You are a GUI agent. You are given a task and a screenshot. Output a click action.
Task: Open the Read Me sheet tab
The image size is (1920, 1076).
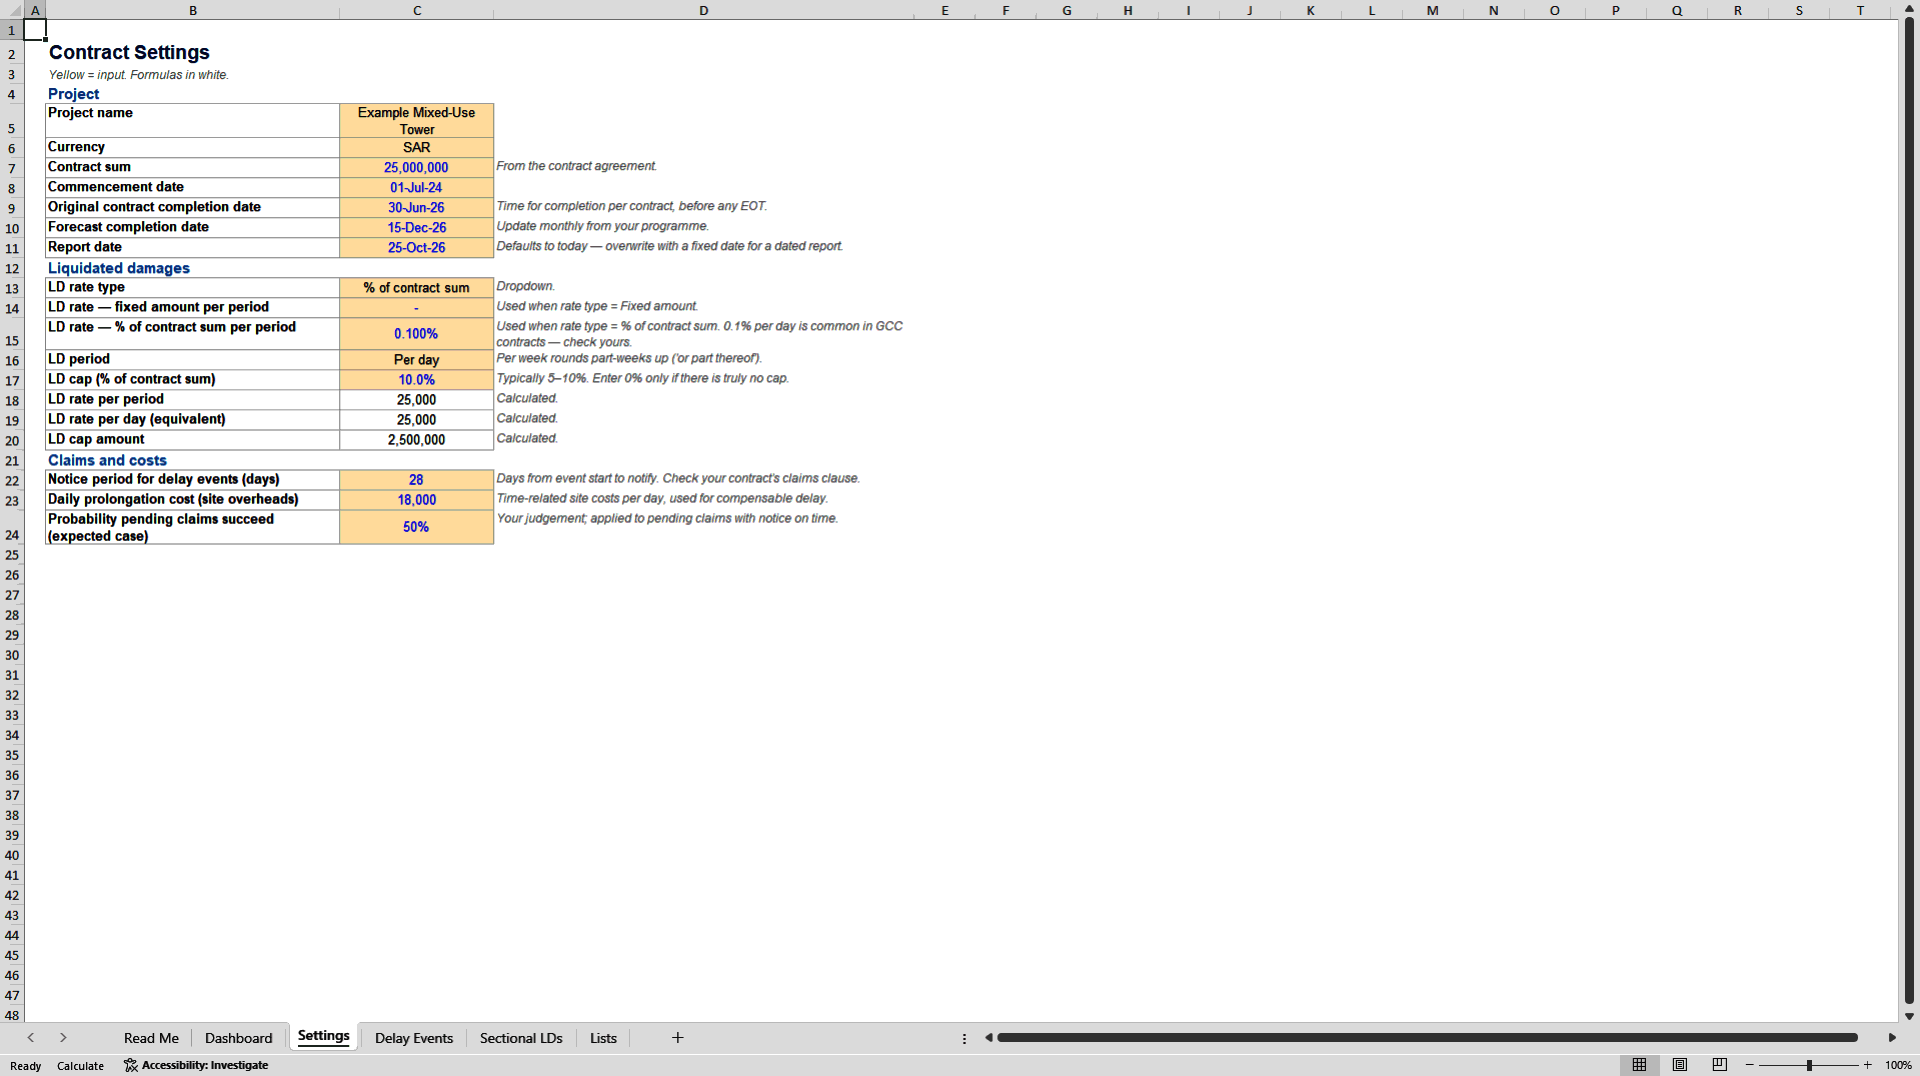[151, 1038]
